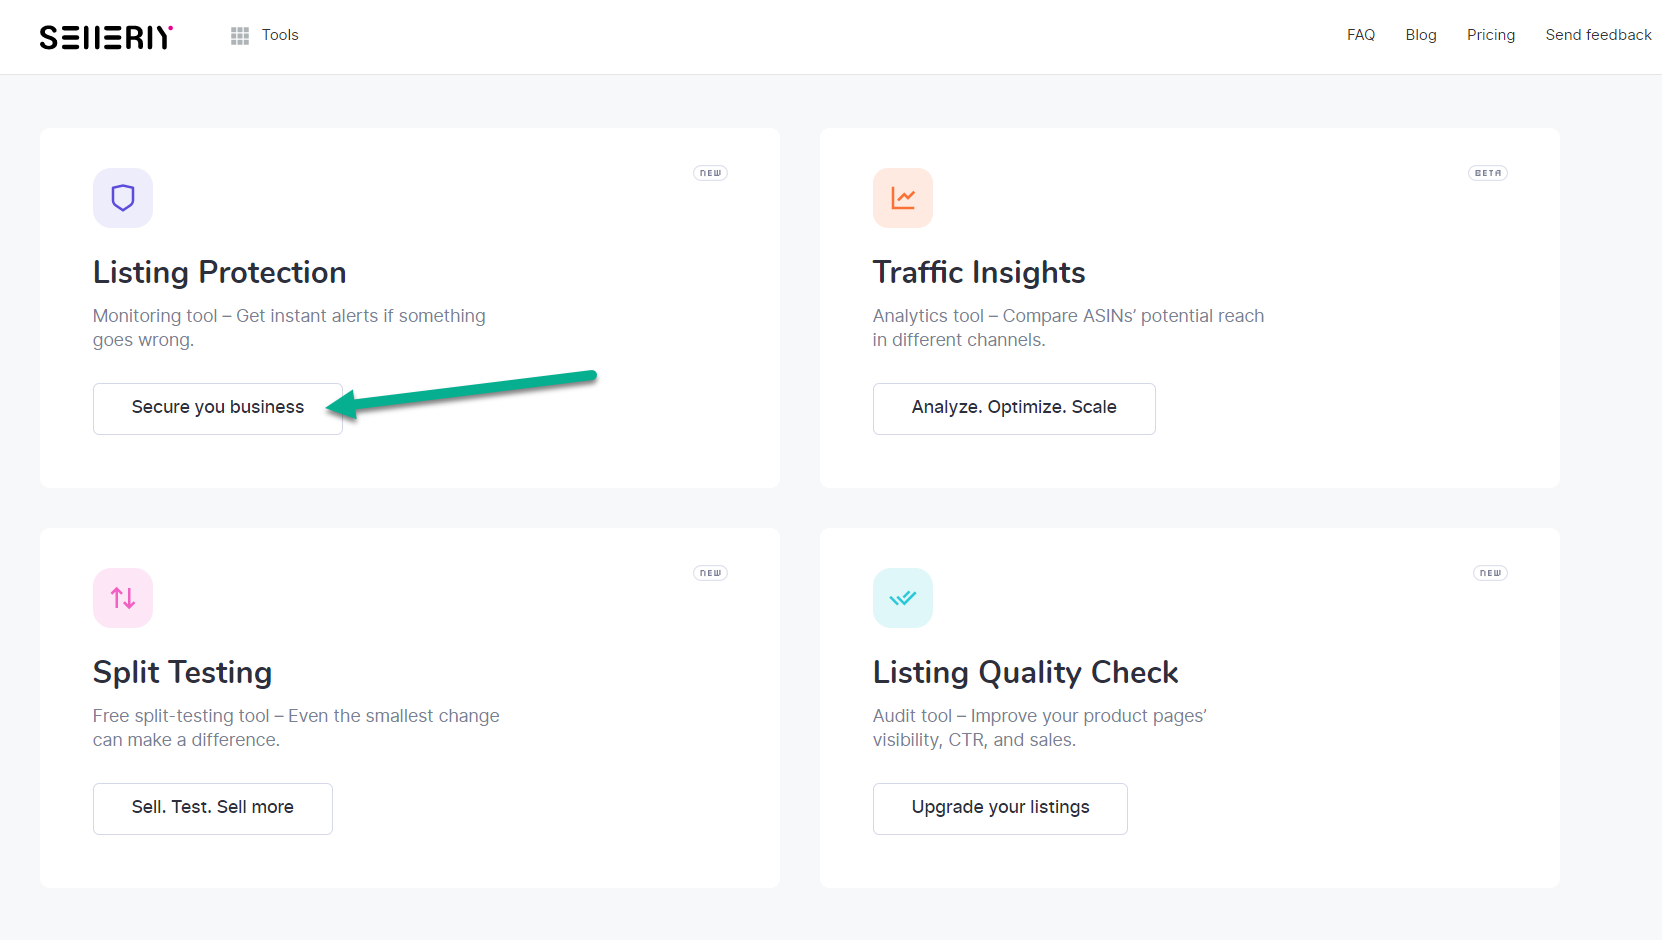
Task: Select the Listing Quality Check heading
Action: tap(1025, 672)
